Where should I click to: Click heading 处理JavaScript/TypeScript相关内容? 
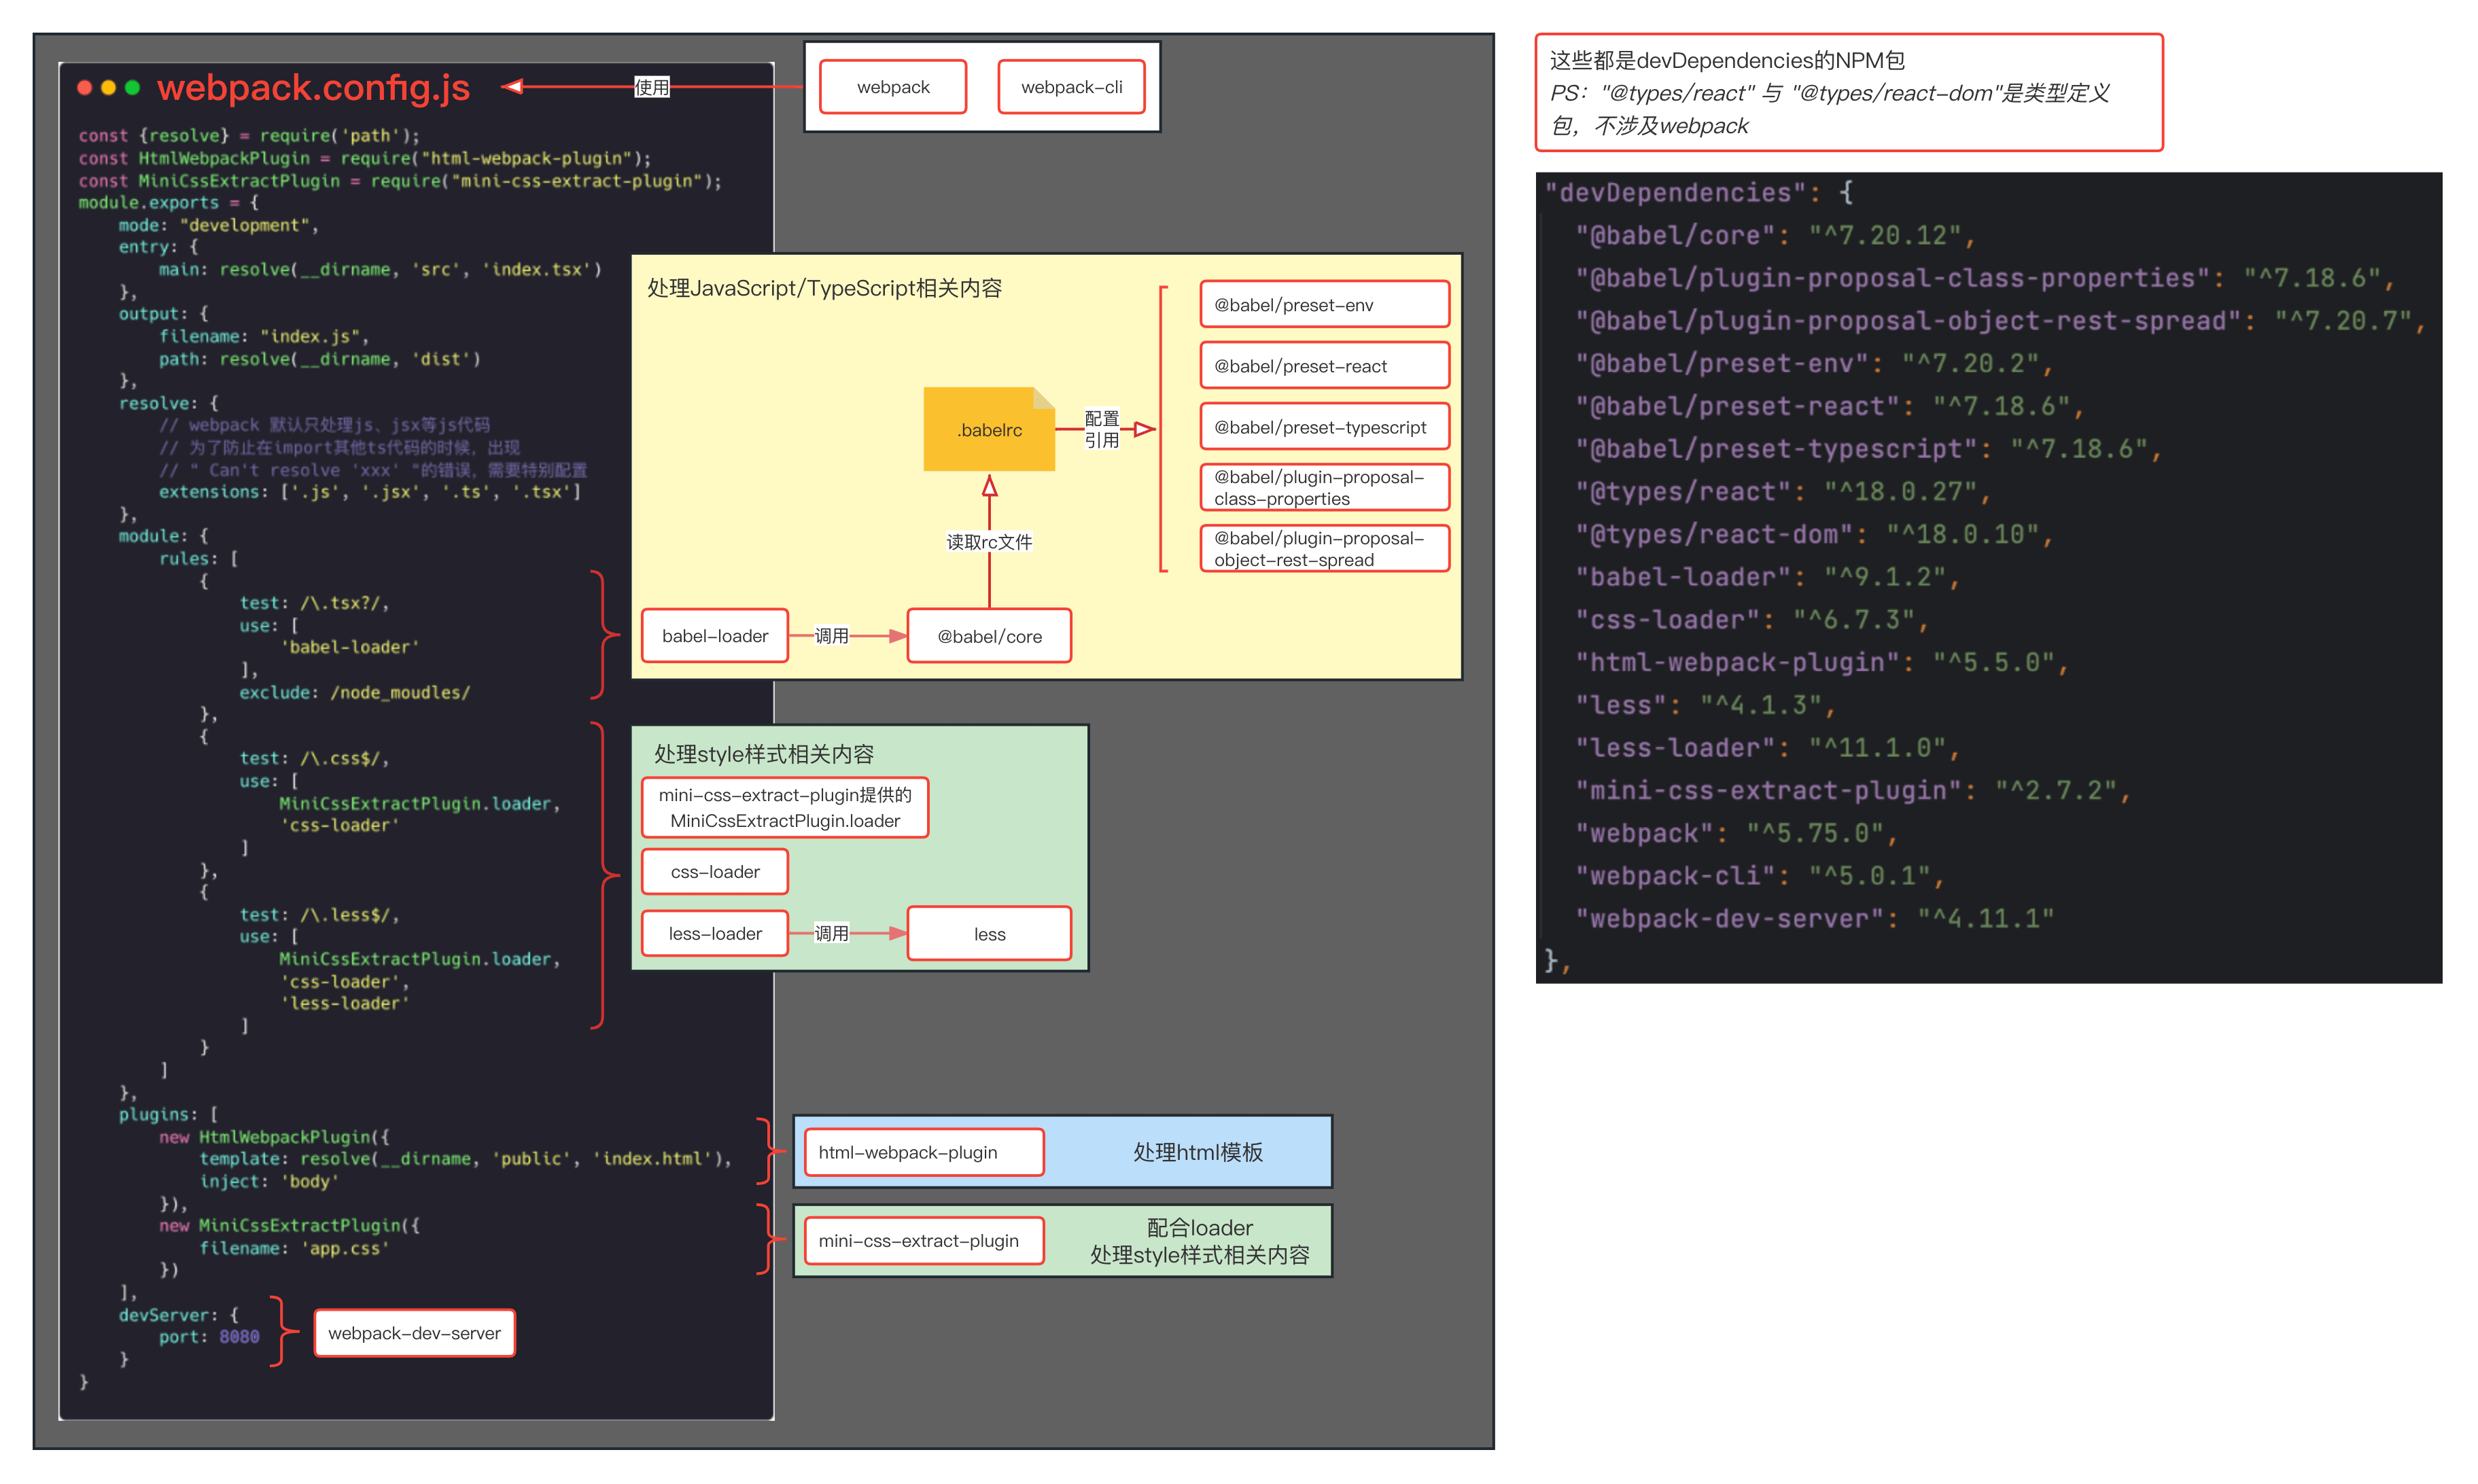(824, 288)
